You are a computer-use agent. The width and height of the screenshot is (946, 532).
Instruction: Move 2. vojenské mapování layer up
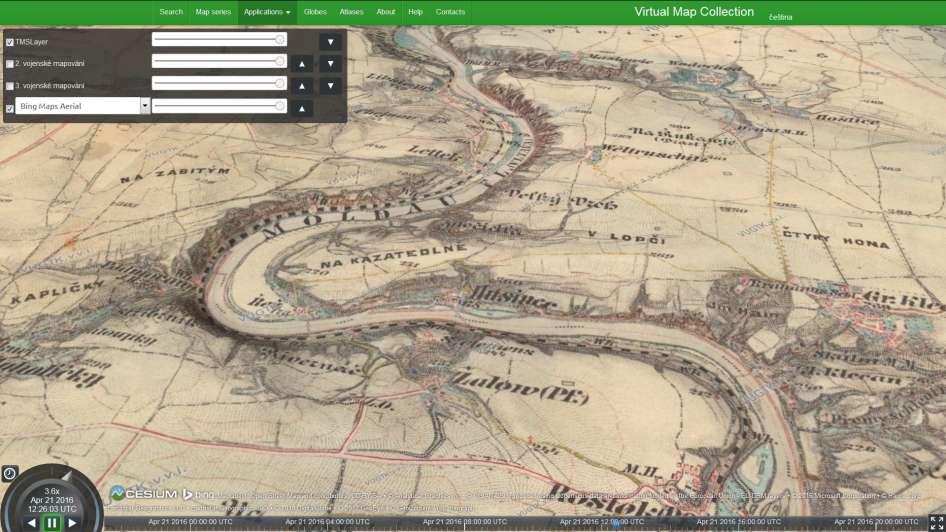[302, 64]
